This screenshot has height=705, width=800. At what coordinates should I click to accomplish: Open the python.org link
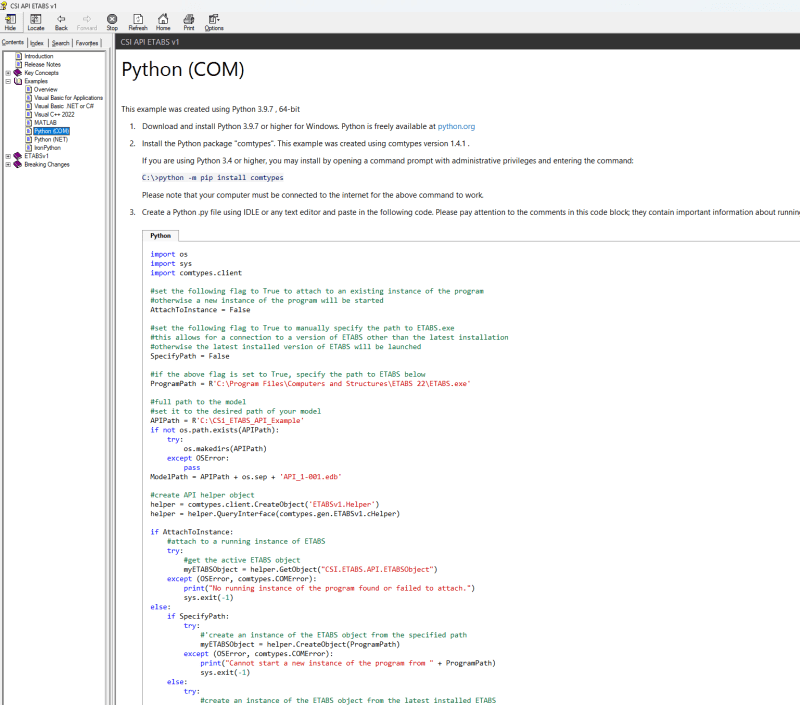click(x=456, y=127)
